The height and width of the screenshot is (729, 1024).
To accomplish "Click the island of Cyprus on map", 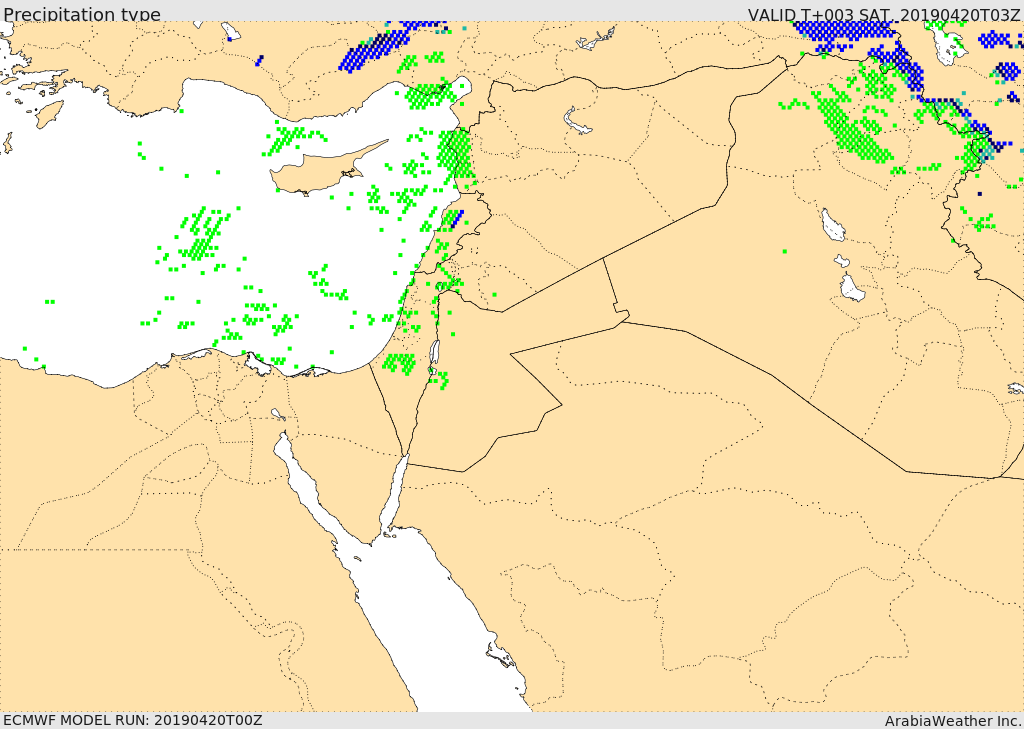I will pyautogui.click(x=319, y=170).
